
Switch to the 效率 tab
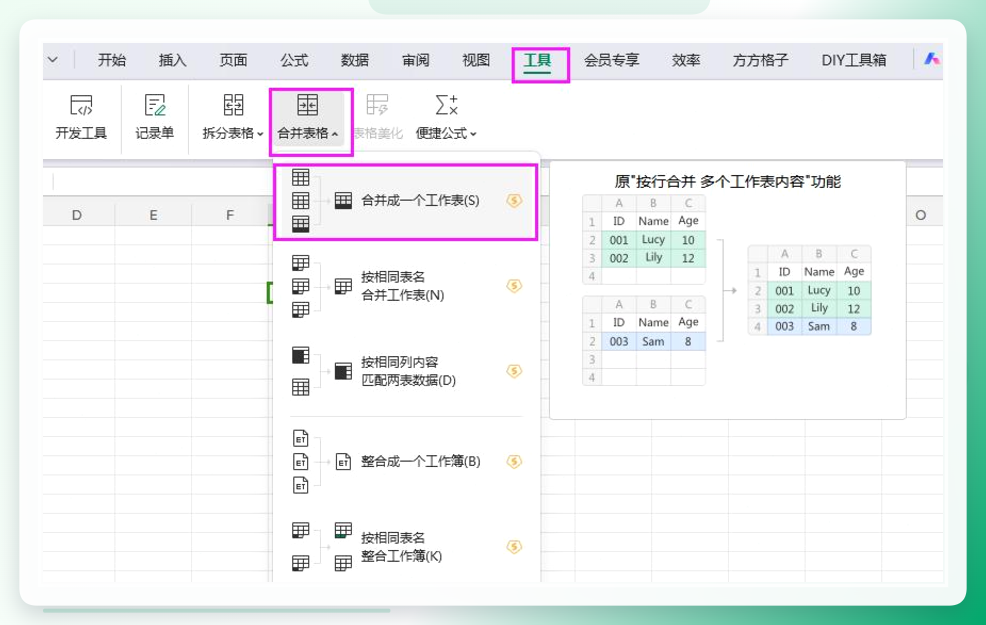coord(686,60)
